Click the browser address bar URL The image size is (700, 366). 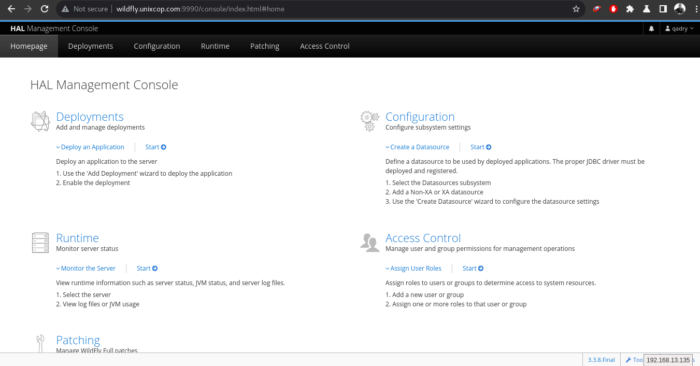pos(200,9)
